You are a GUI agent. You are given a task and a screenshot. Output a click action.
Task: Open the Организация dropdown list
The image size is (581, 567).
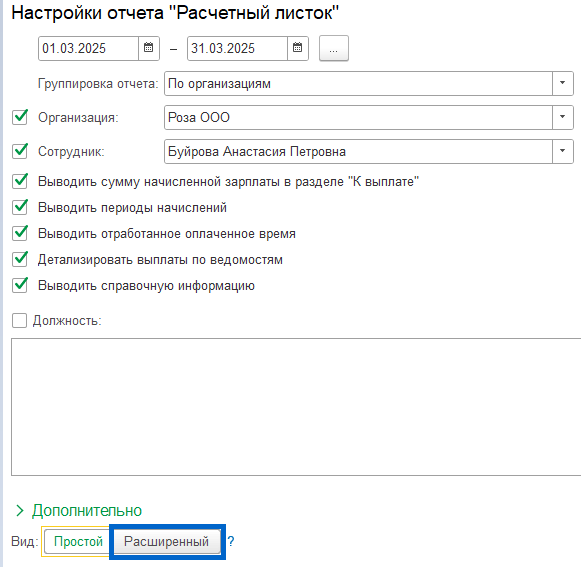tap(562, 117)
